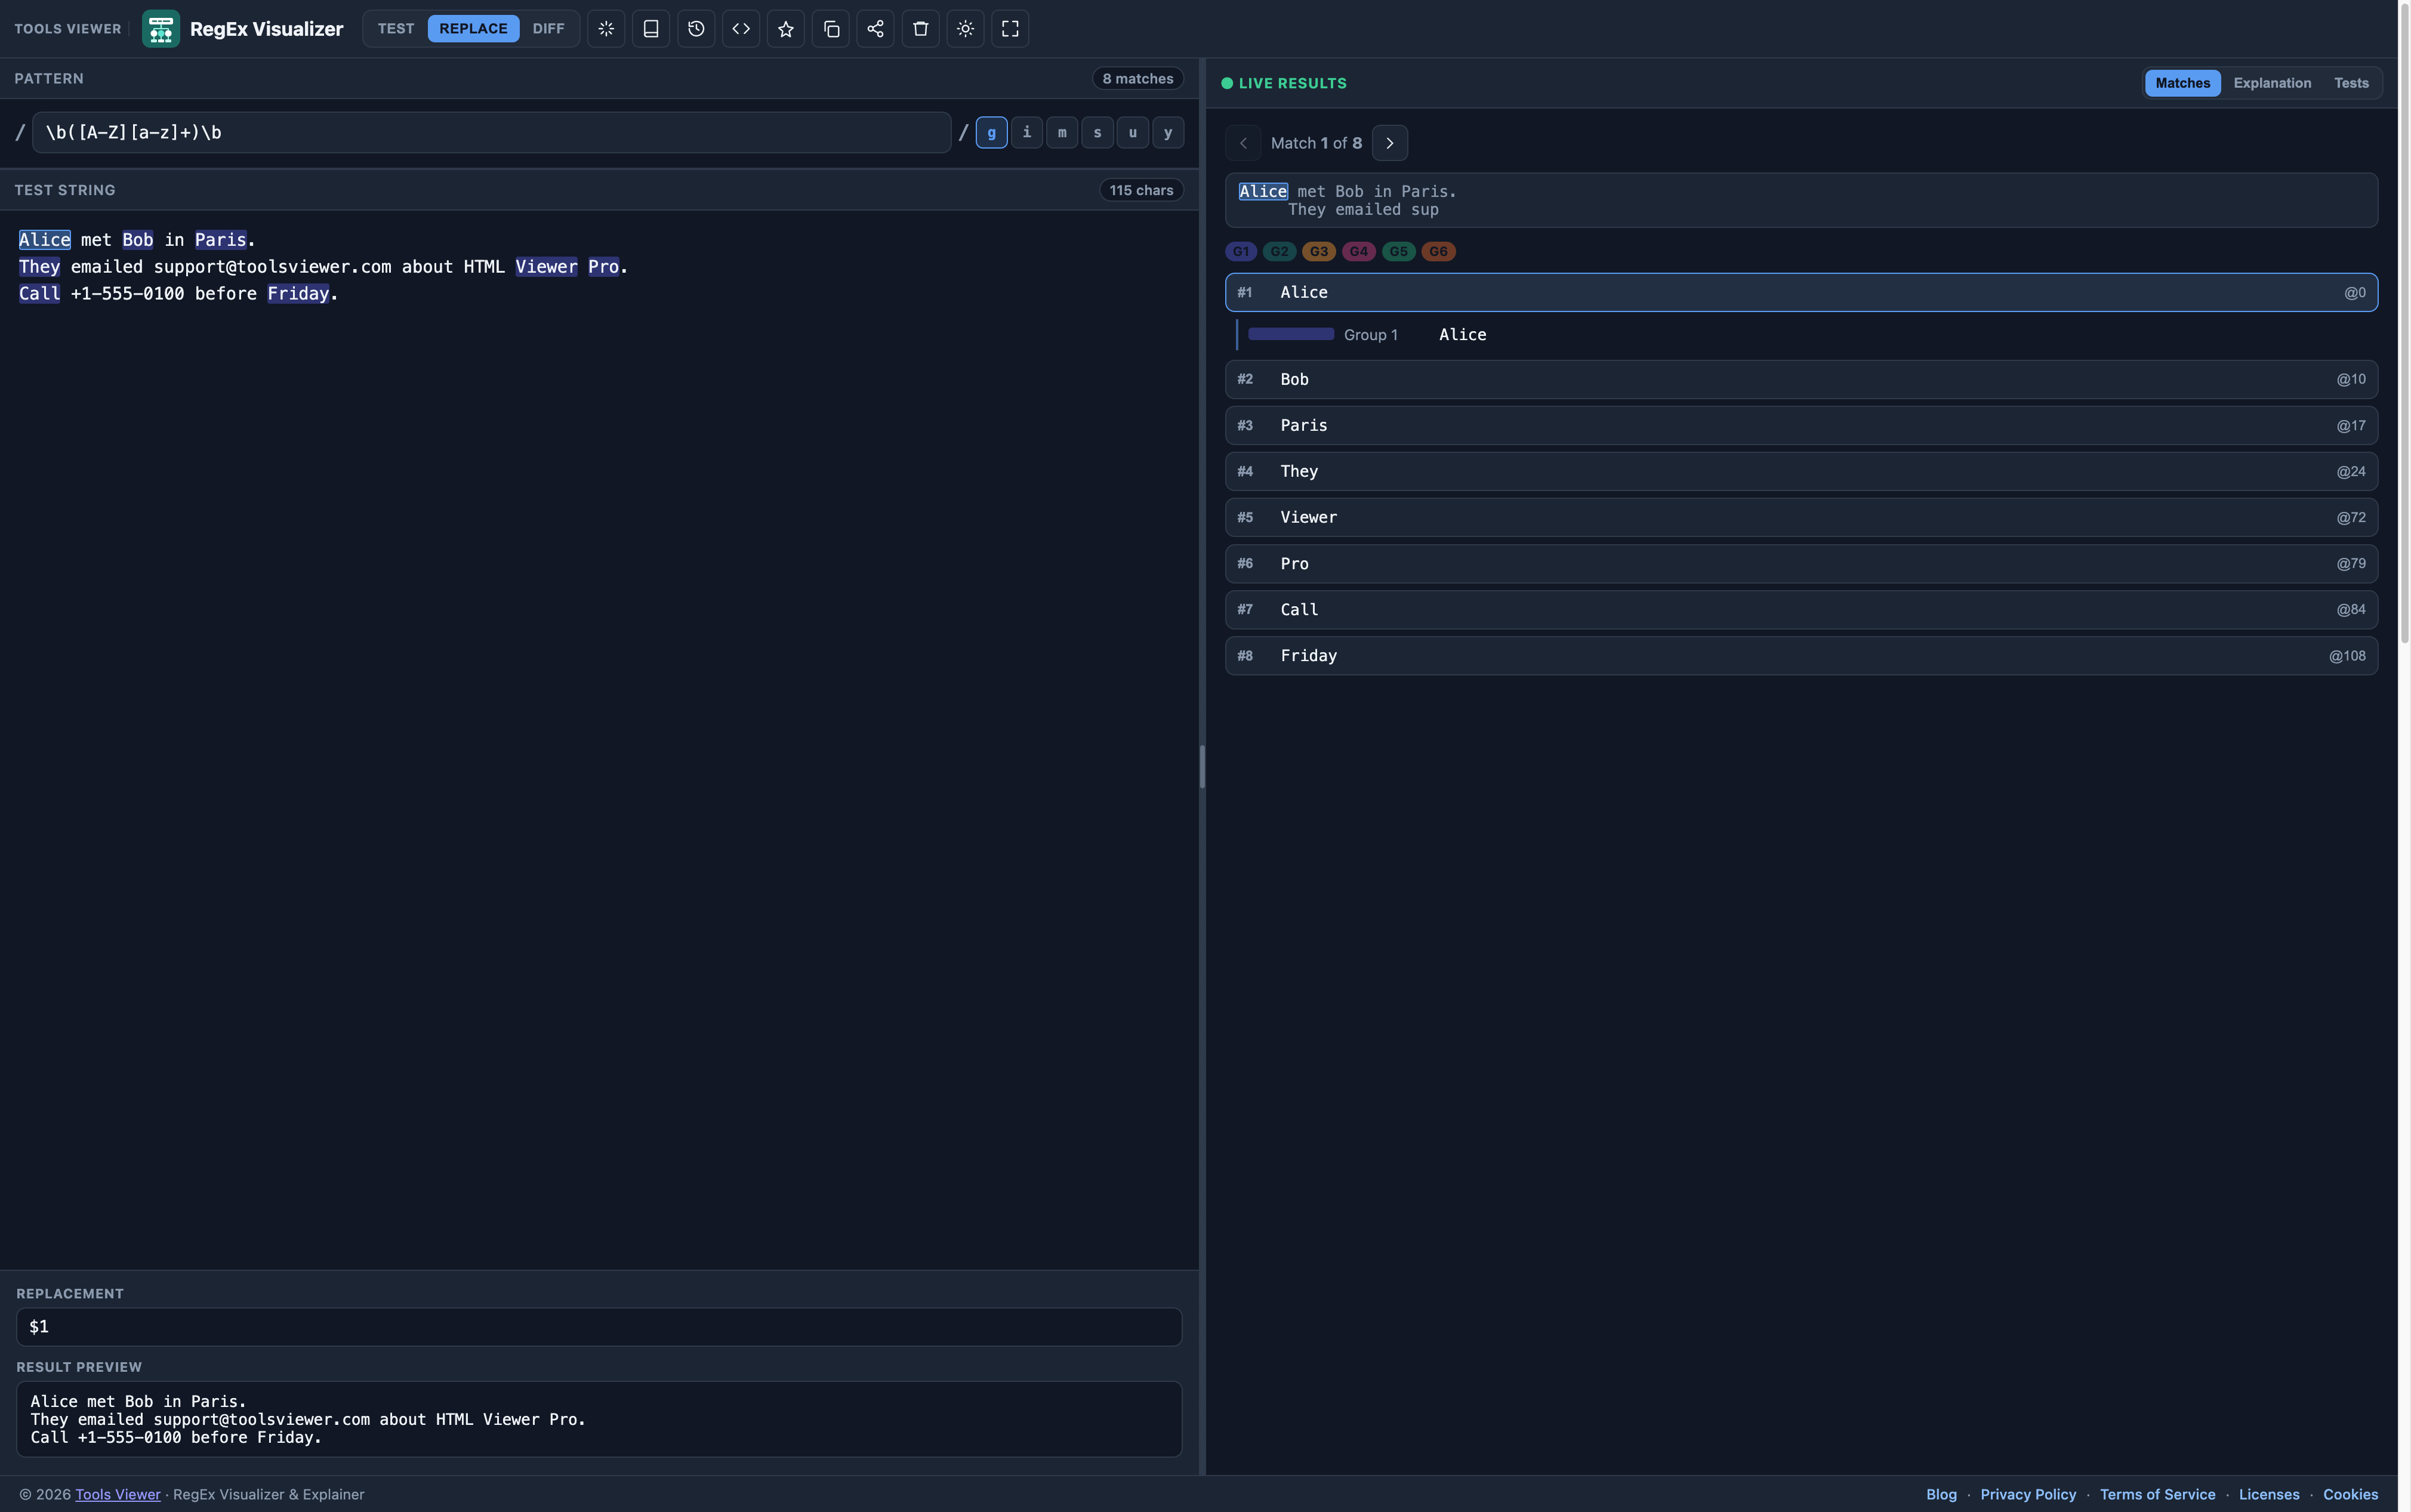The width and height of the screenshot is (2411, 1512).
Task: Click the trash clear icon
Action: (921, 29)
